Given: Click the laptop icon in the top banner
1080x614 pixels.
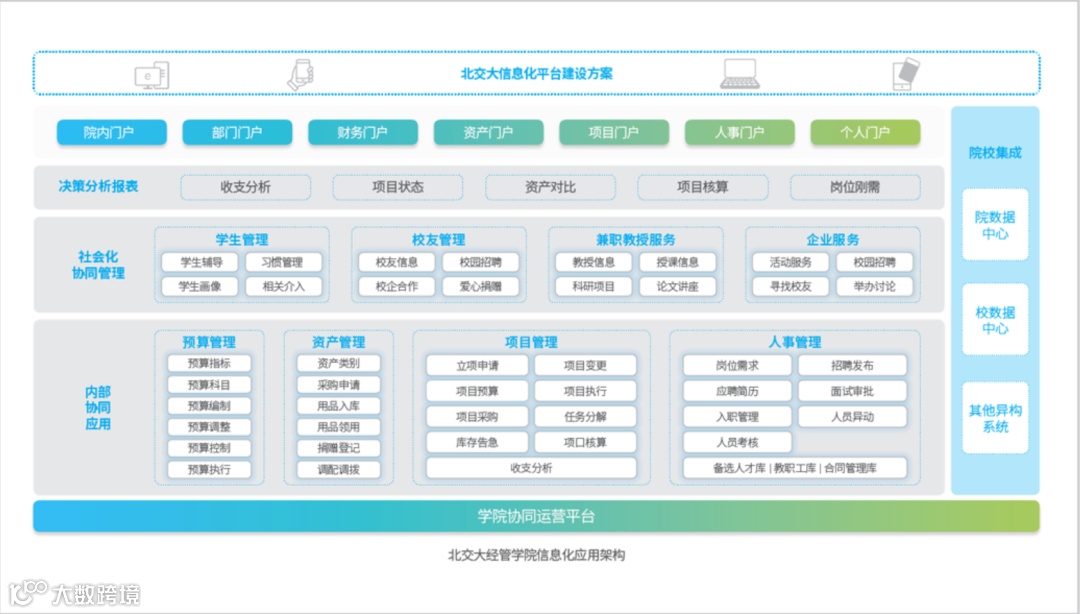Looking at the screenshot, I should tap(740, 74).
